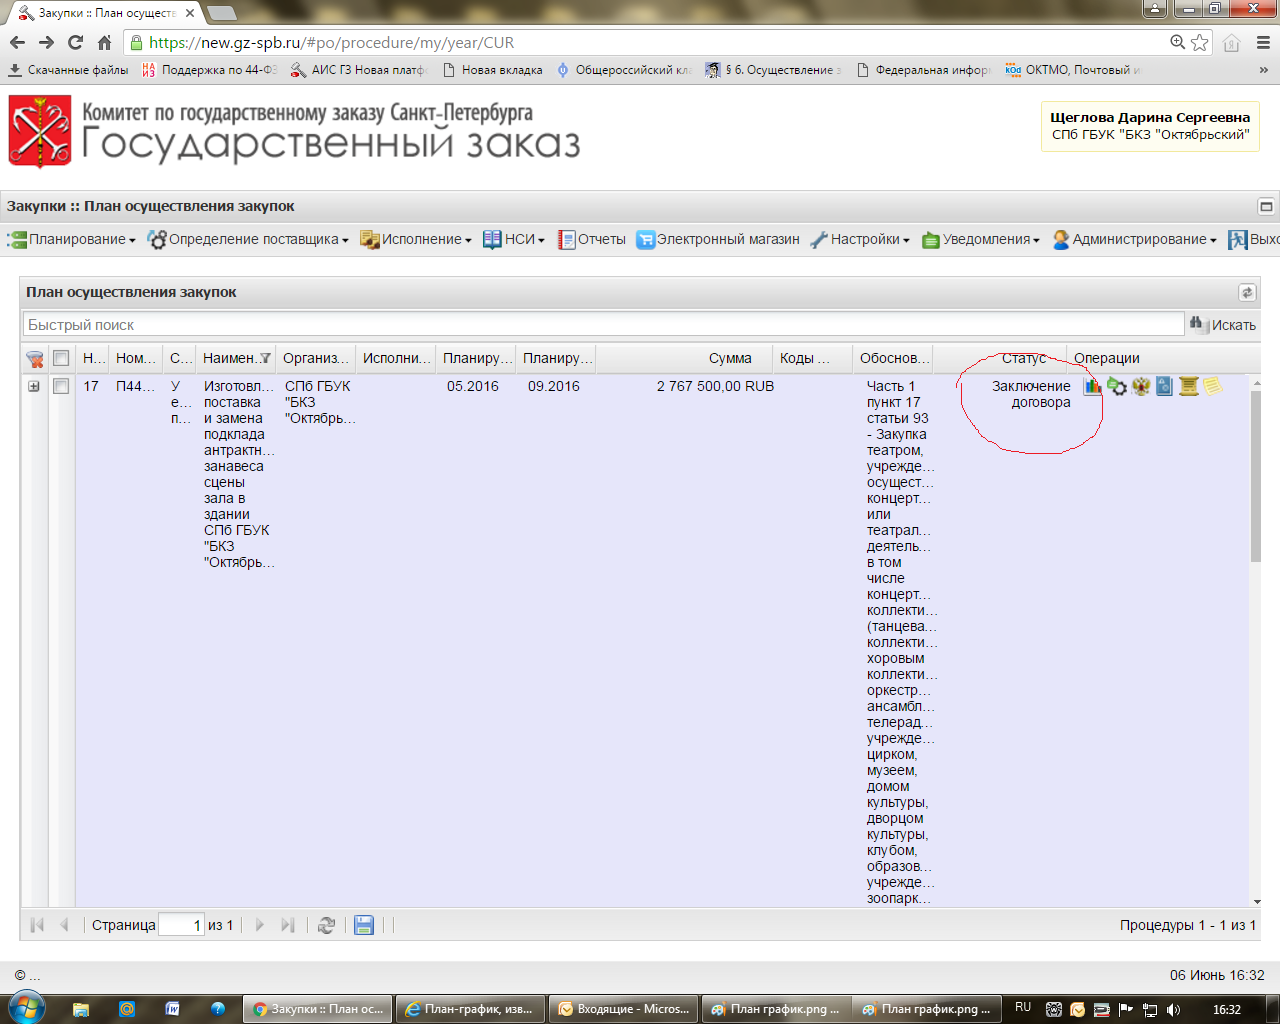Click the RU language indicator in the tray
The width and height of the screenshot is (1280, 1024).
(1023, 1008)
